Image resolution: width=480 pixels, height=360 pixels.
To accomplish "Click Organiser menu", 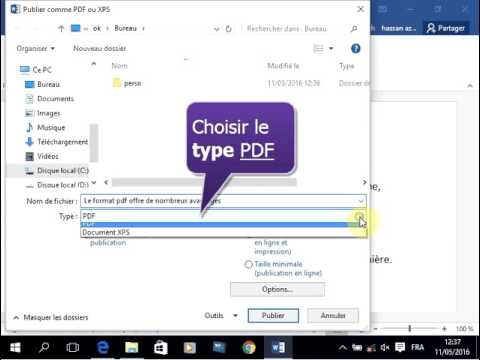I will click(x=35, y=49).
